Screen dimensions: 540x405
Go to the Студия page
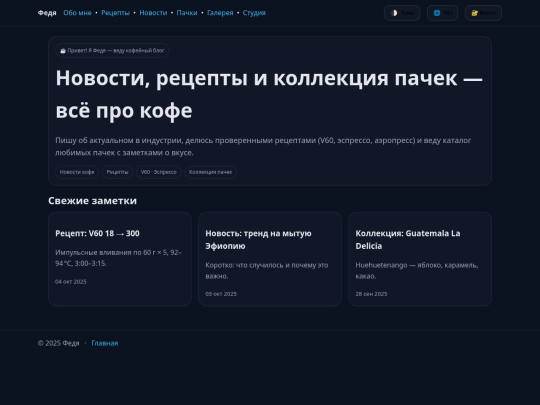click(x=254, y=13)
